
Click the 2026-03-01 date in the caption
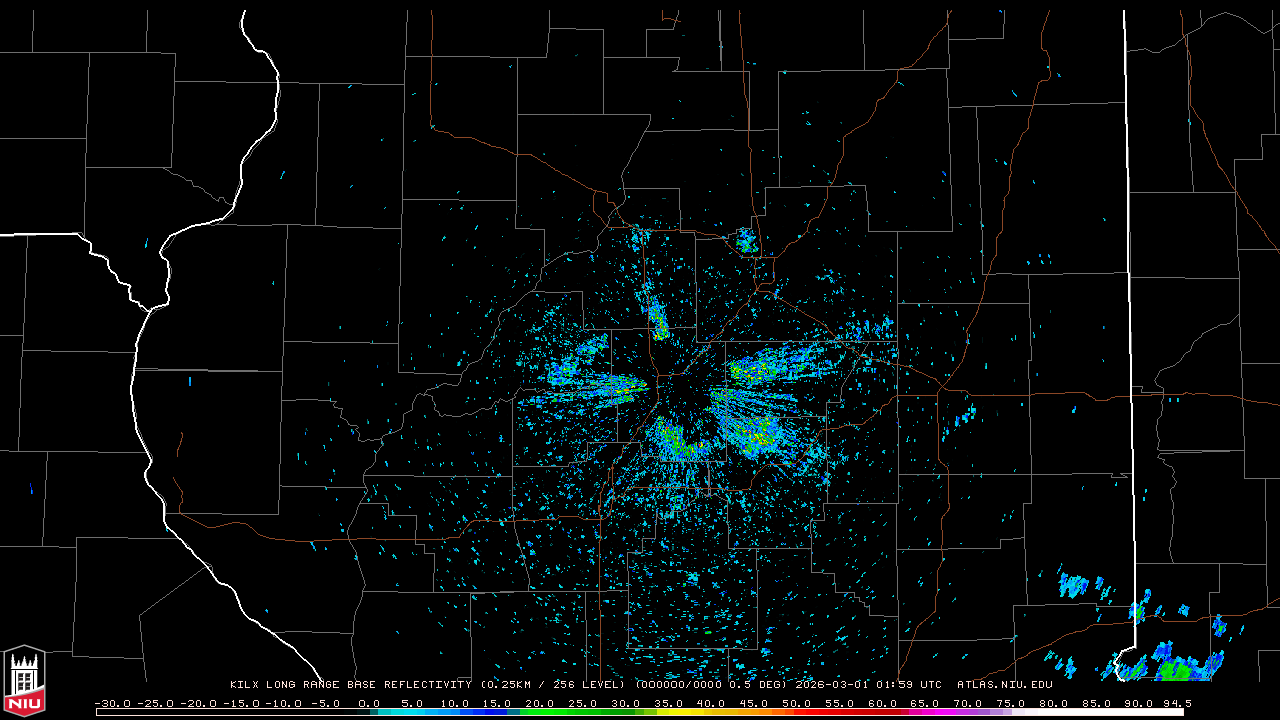pyautogui.click(x=834, y=685)
